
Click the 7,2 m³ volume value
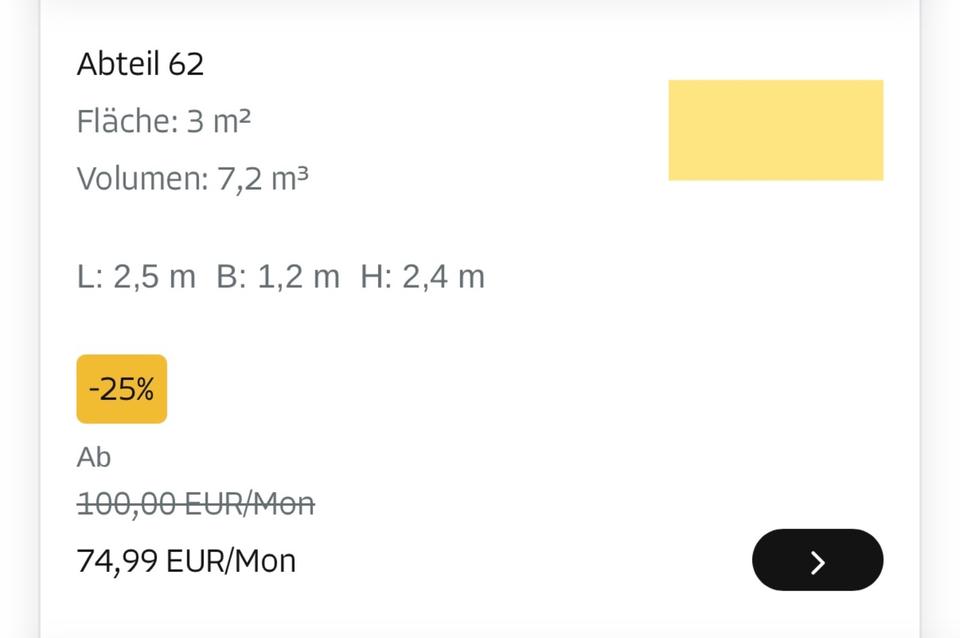point(263,179)
